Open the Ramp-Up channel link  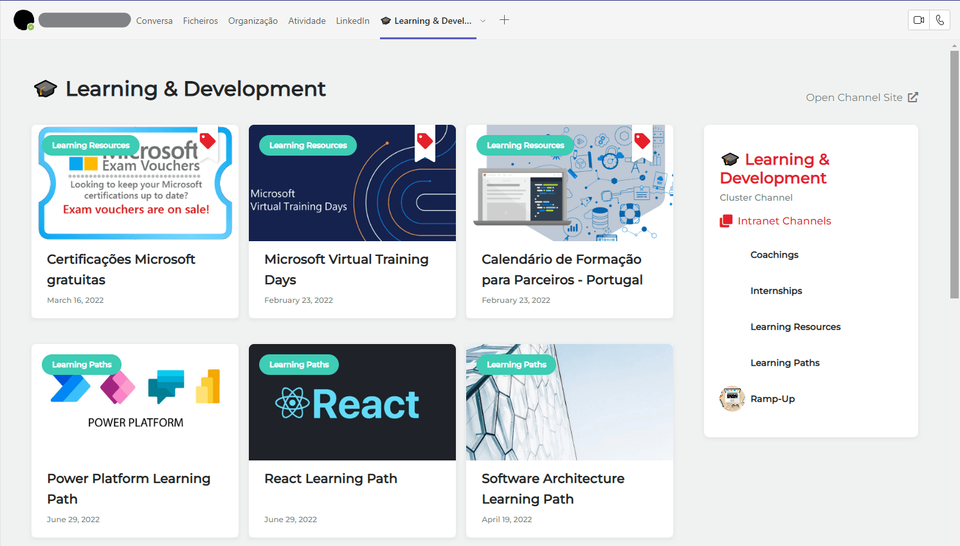pos(773,399)
